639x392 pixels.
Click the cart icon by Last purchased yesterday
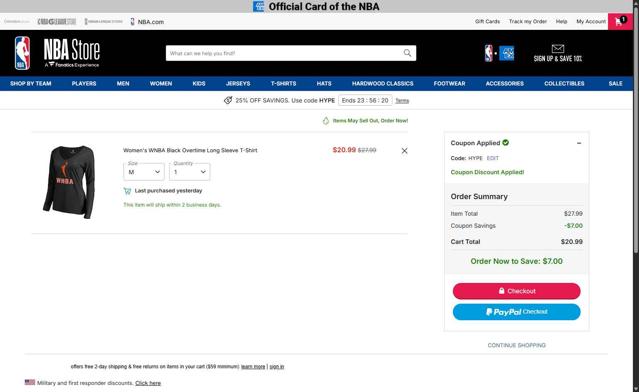pos(127,191)
